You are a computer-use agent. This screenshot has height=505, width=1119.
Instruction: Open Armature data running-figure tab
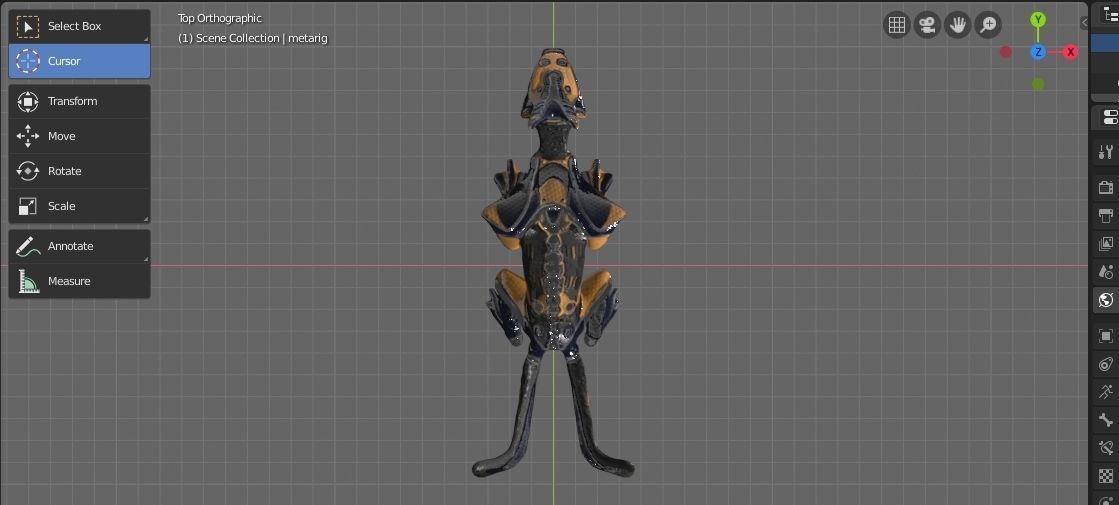[x=1106, y=392]
